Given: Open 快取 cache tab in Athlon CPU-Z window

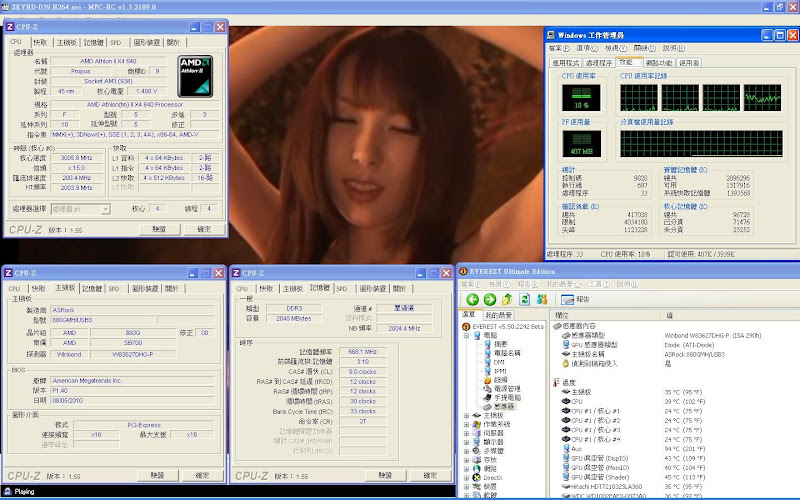Looking at the screenshot, I should click(40, 43).
